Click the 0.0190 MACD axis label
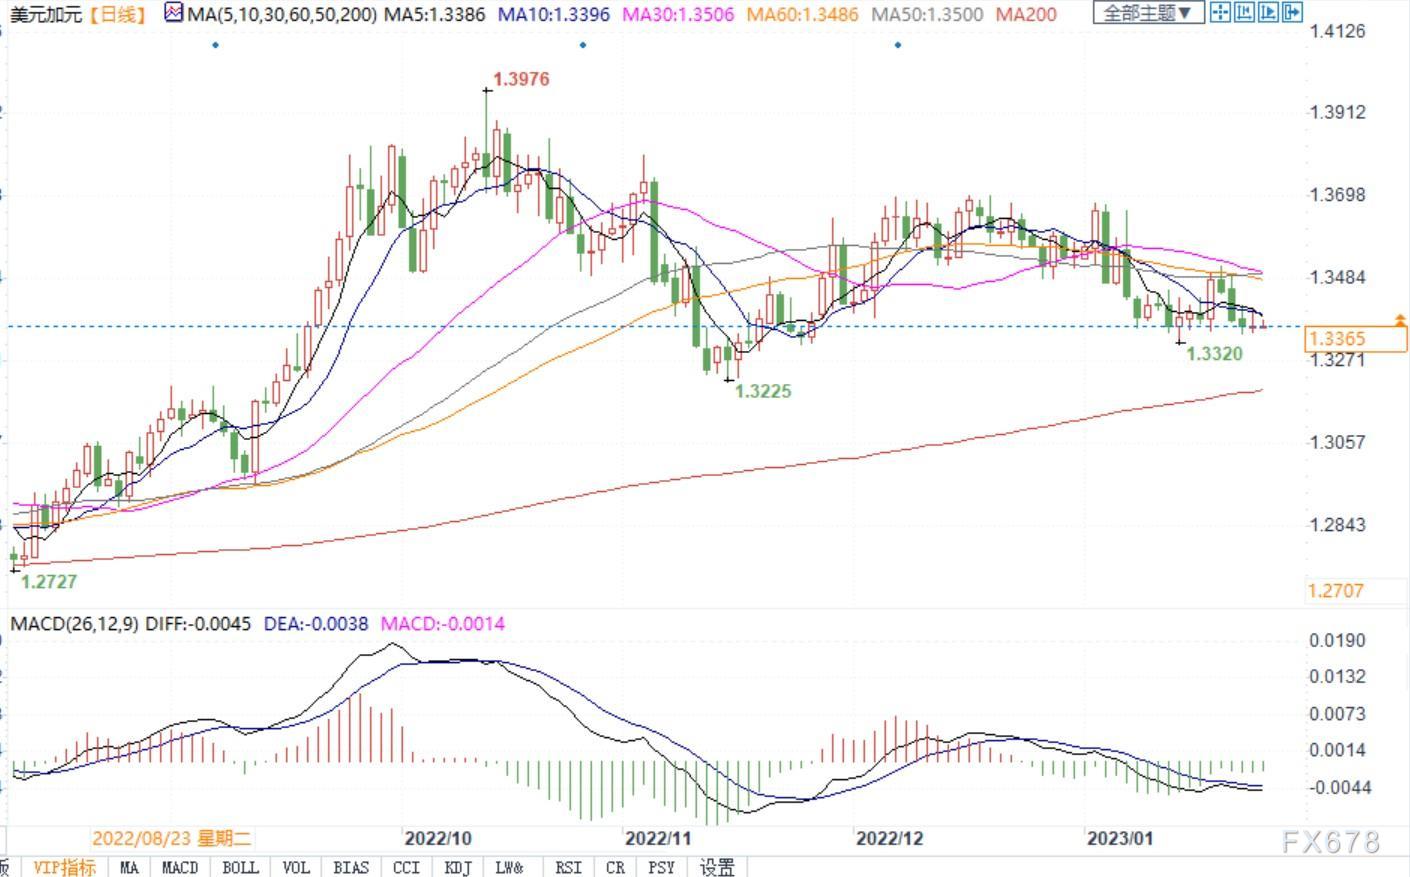The height and width of the screenshot is (877, 1410). coord(1338,640)
